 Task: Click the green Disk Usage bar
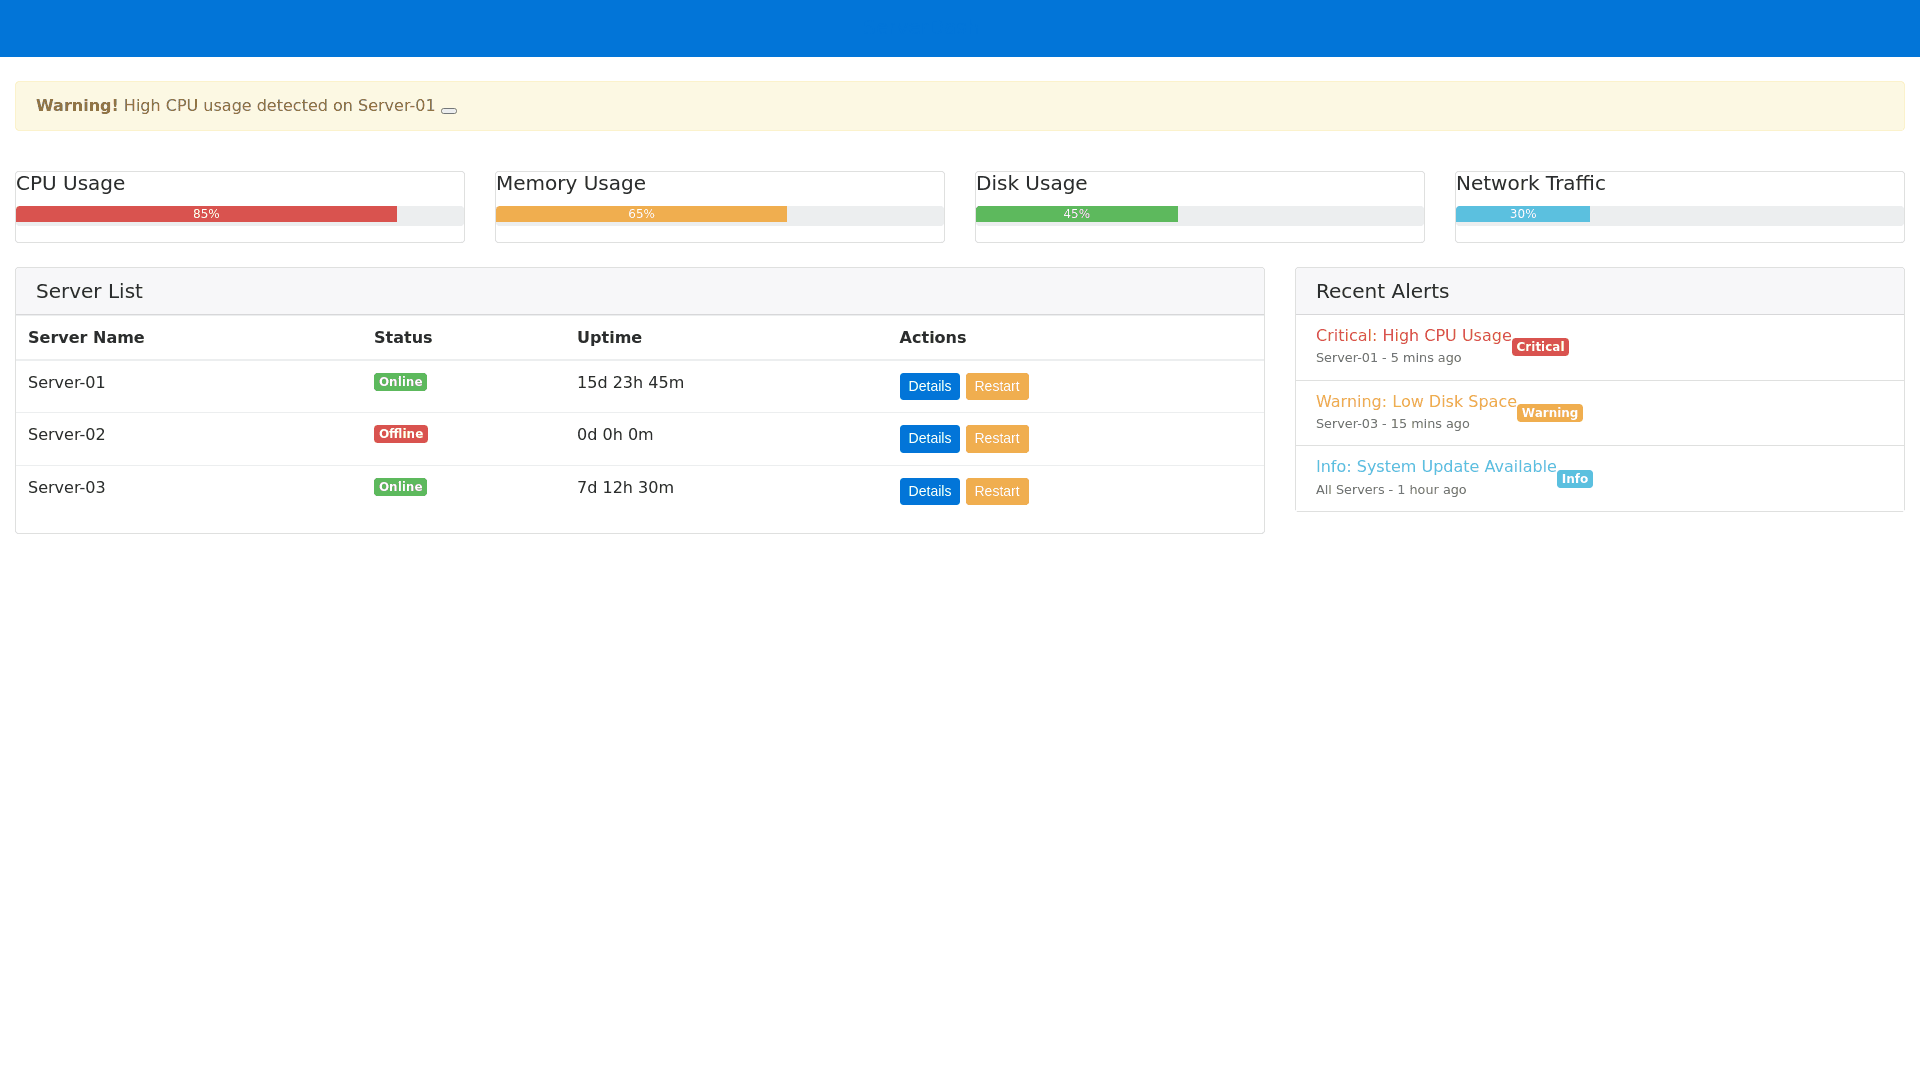1076,214
